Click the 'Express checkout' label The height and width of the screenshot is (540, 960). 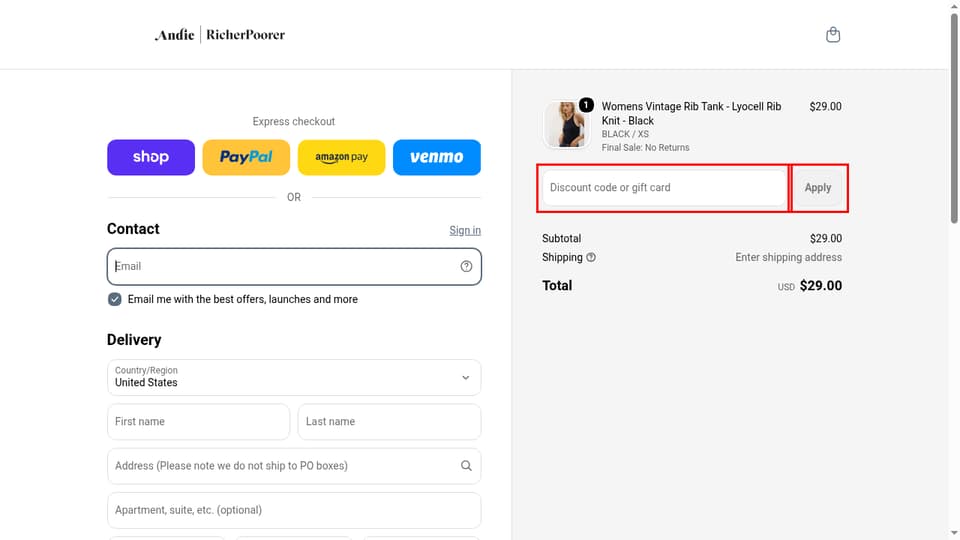(294, 121)
